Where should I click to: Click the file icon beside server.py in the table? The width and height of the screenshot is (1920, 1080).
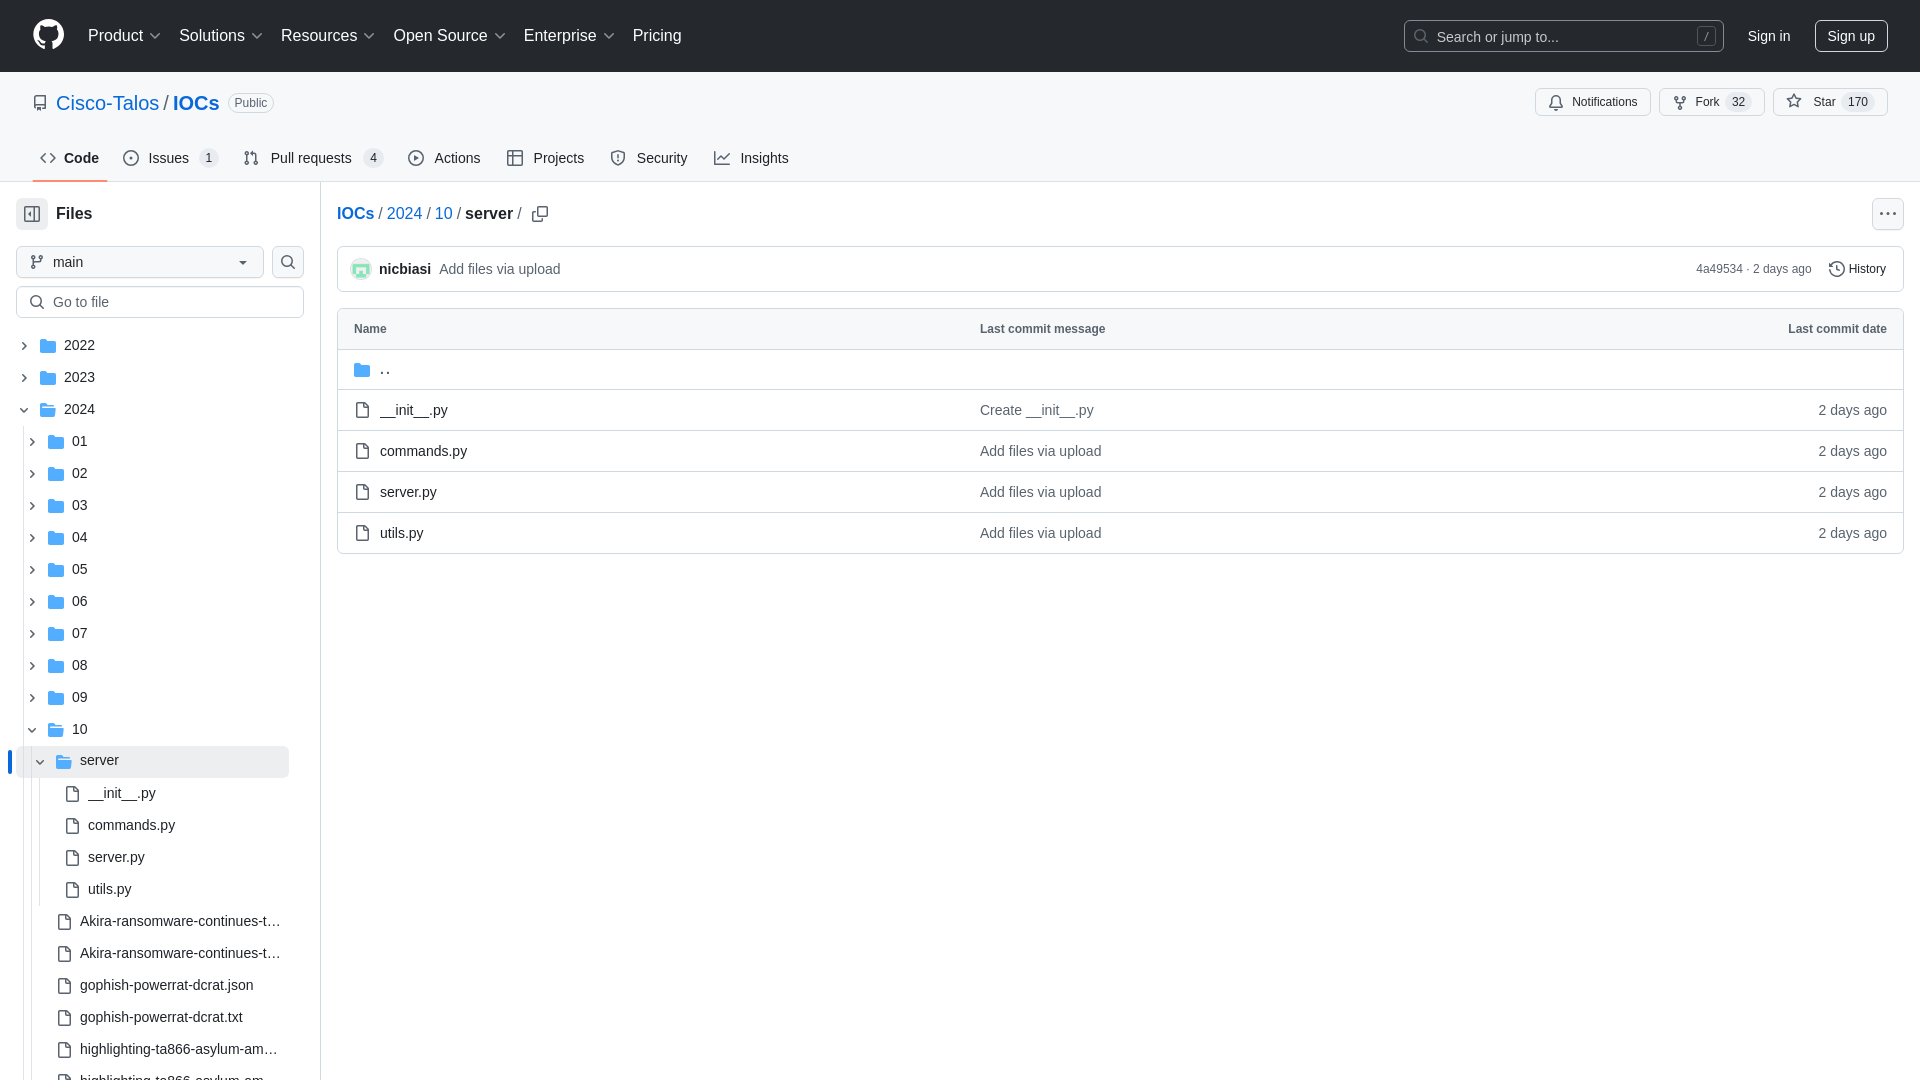(x=362, y=492)
